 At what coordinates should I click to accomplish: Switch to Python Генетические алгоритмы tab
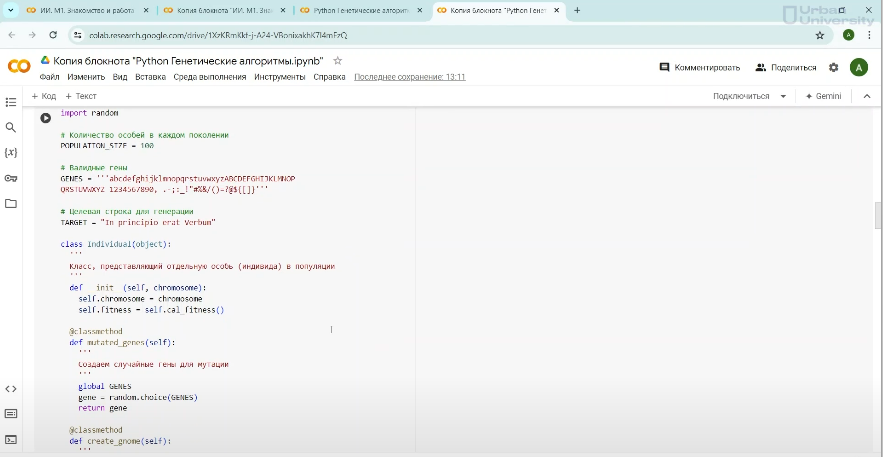point(360,10)
